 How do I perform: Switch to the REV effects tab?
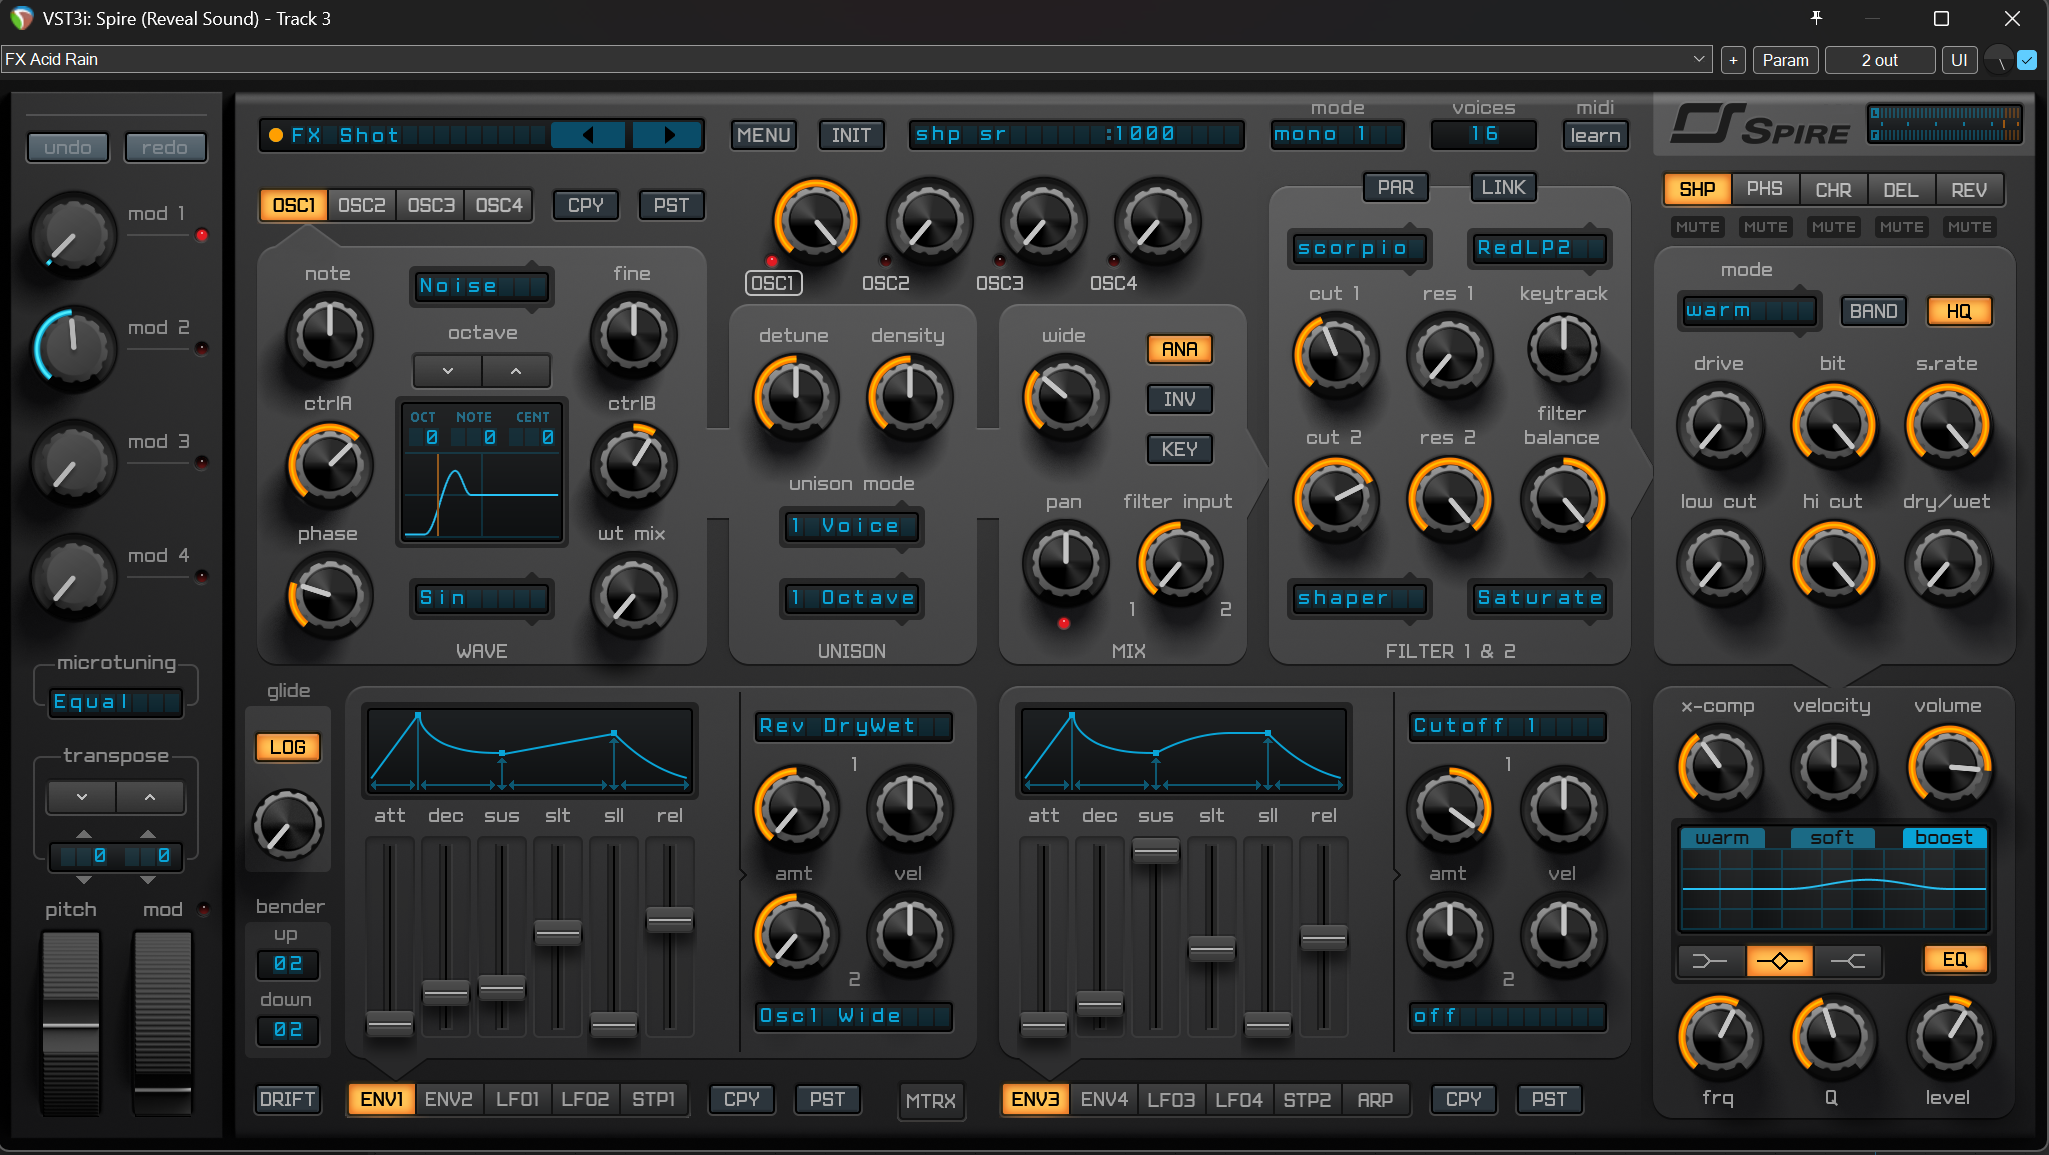(1969, 189)
